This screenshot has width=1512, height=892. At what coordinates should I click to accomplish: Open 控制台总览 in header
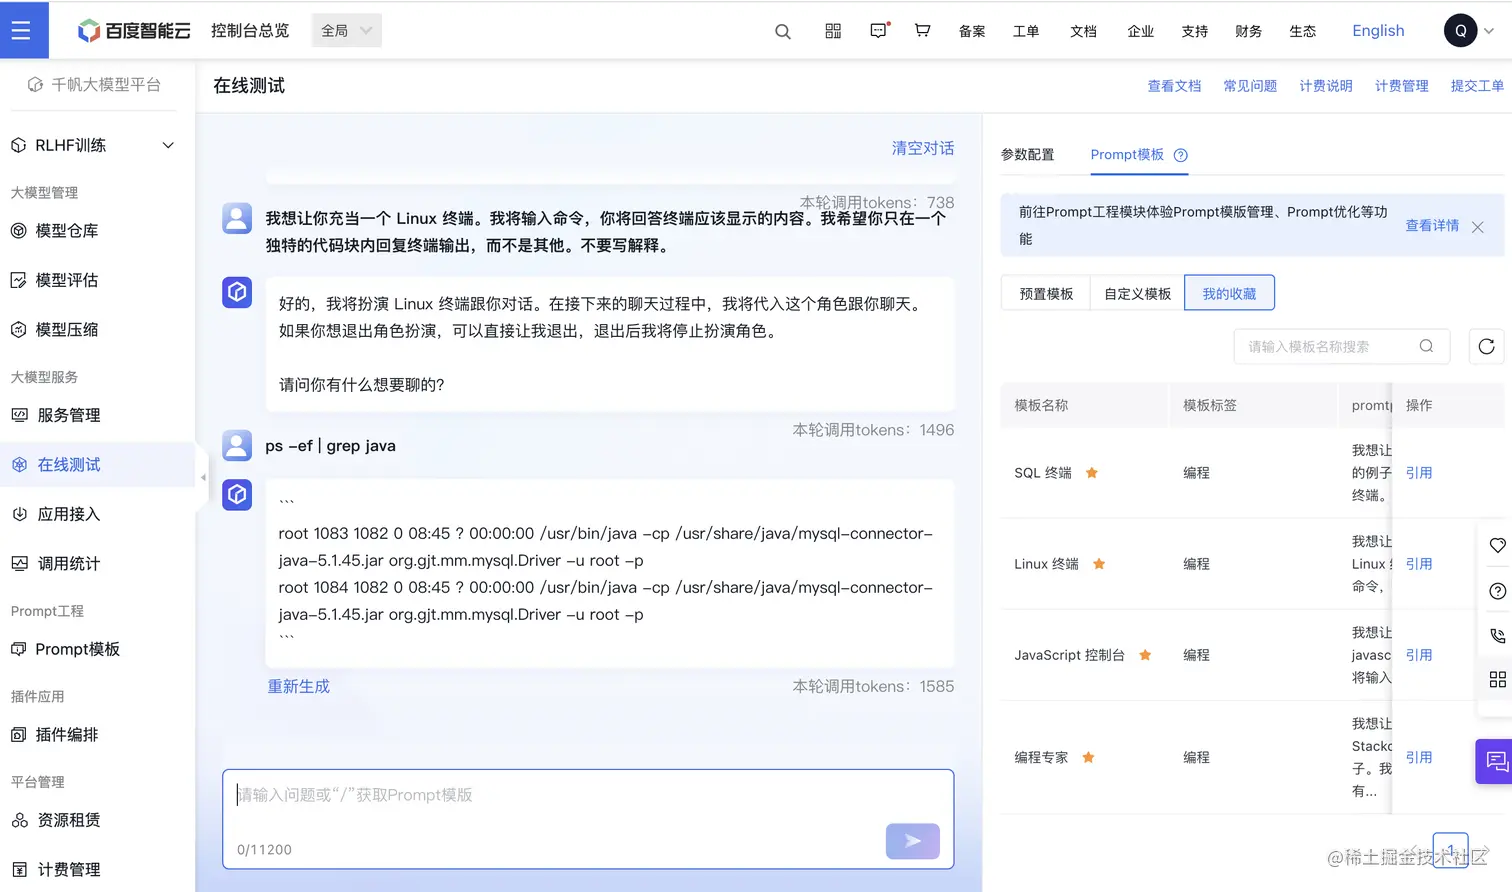(250, 31)
